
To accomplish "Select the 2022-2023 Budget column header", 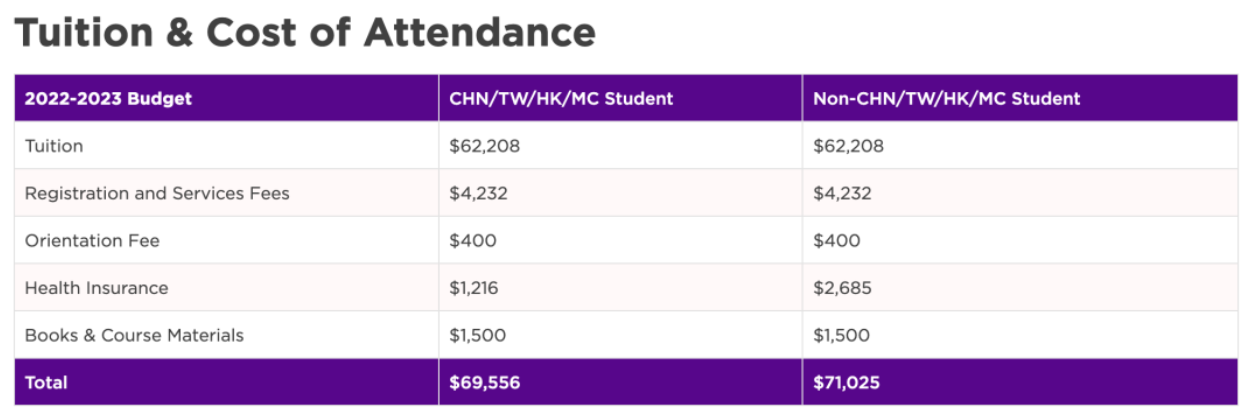I will pyautogui.click(x=108, y=99).
